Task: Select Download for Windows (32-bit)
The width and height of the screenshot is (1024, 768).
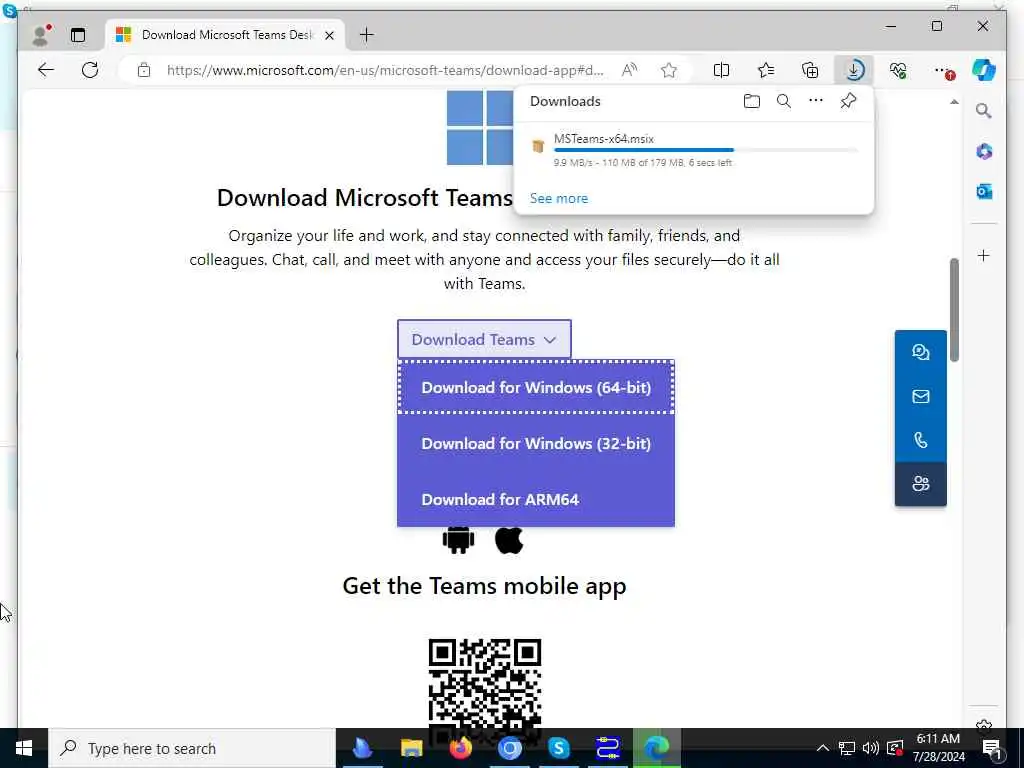Action: [536, 443]
